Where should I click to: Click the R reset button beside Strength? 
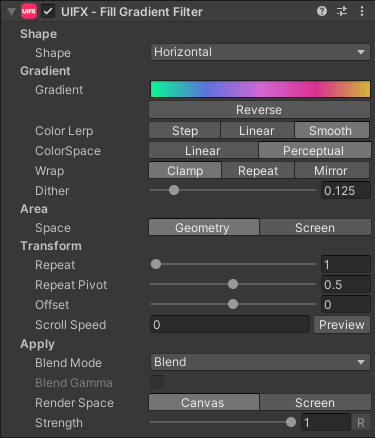coord(361,423)
